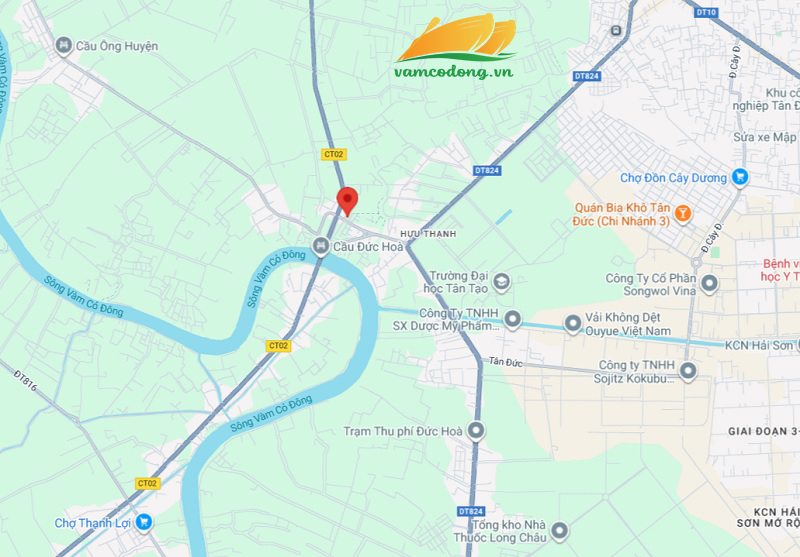Open Công Ty Cổ Phần Songwol Vina marker
800x557 pixels.
pos(709,284)
